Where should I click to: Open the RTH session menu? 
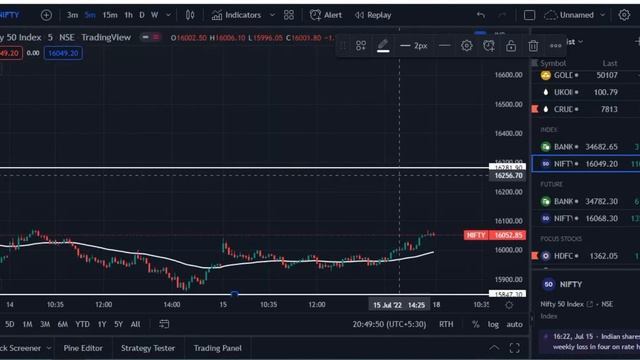tap(446, 324)
